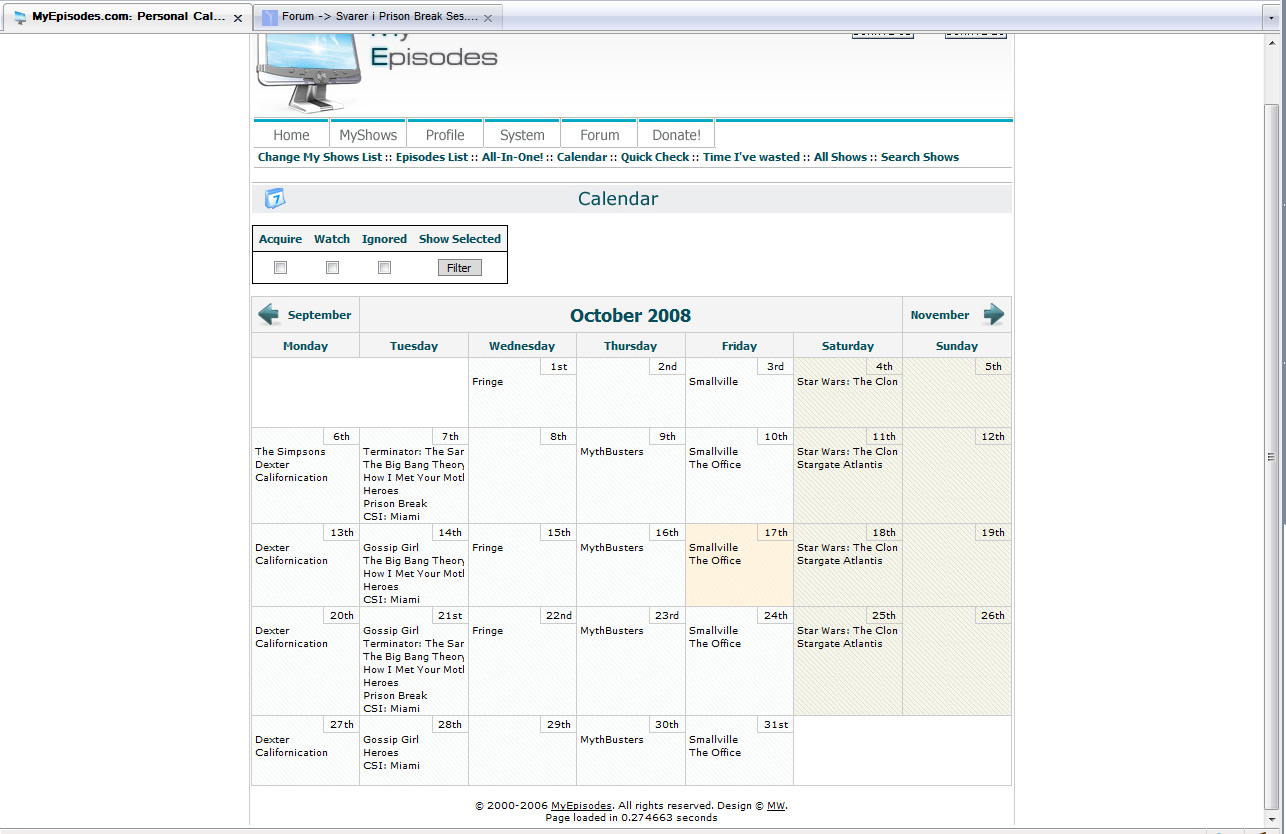
Task: Click MythBusters on October 16th
Action: (612, 548)
